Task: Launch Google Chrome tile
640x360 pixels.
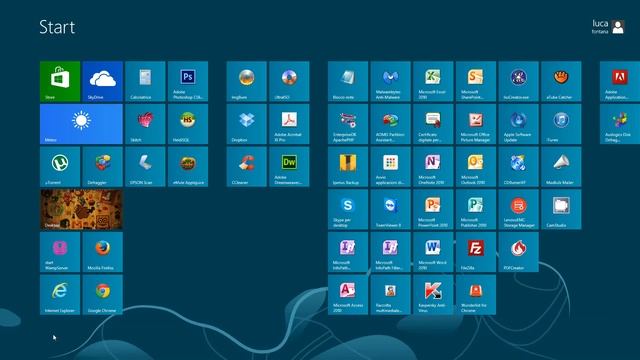Action: [x=102, y=294]
